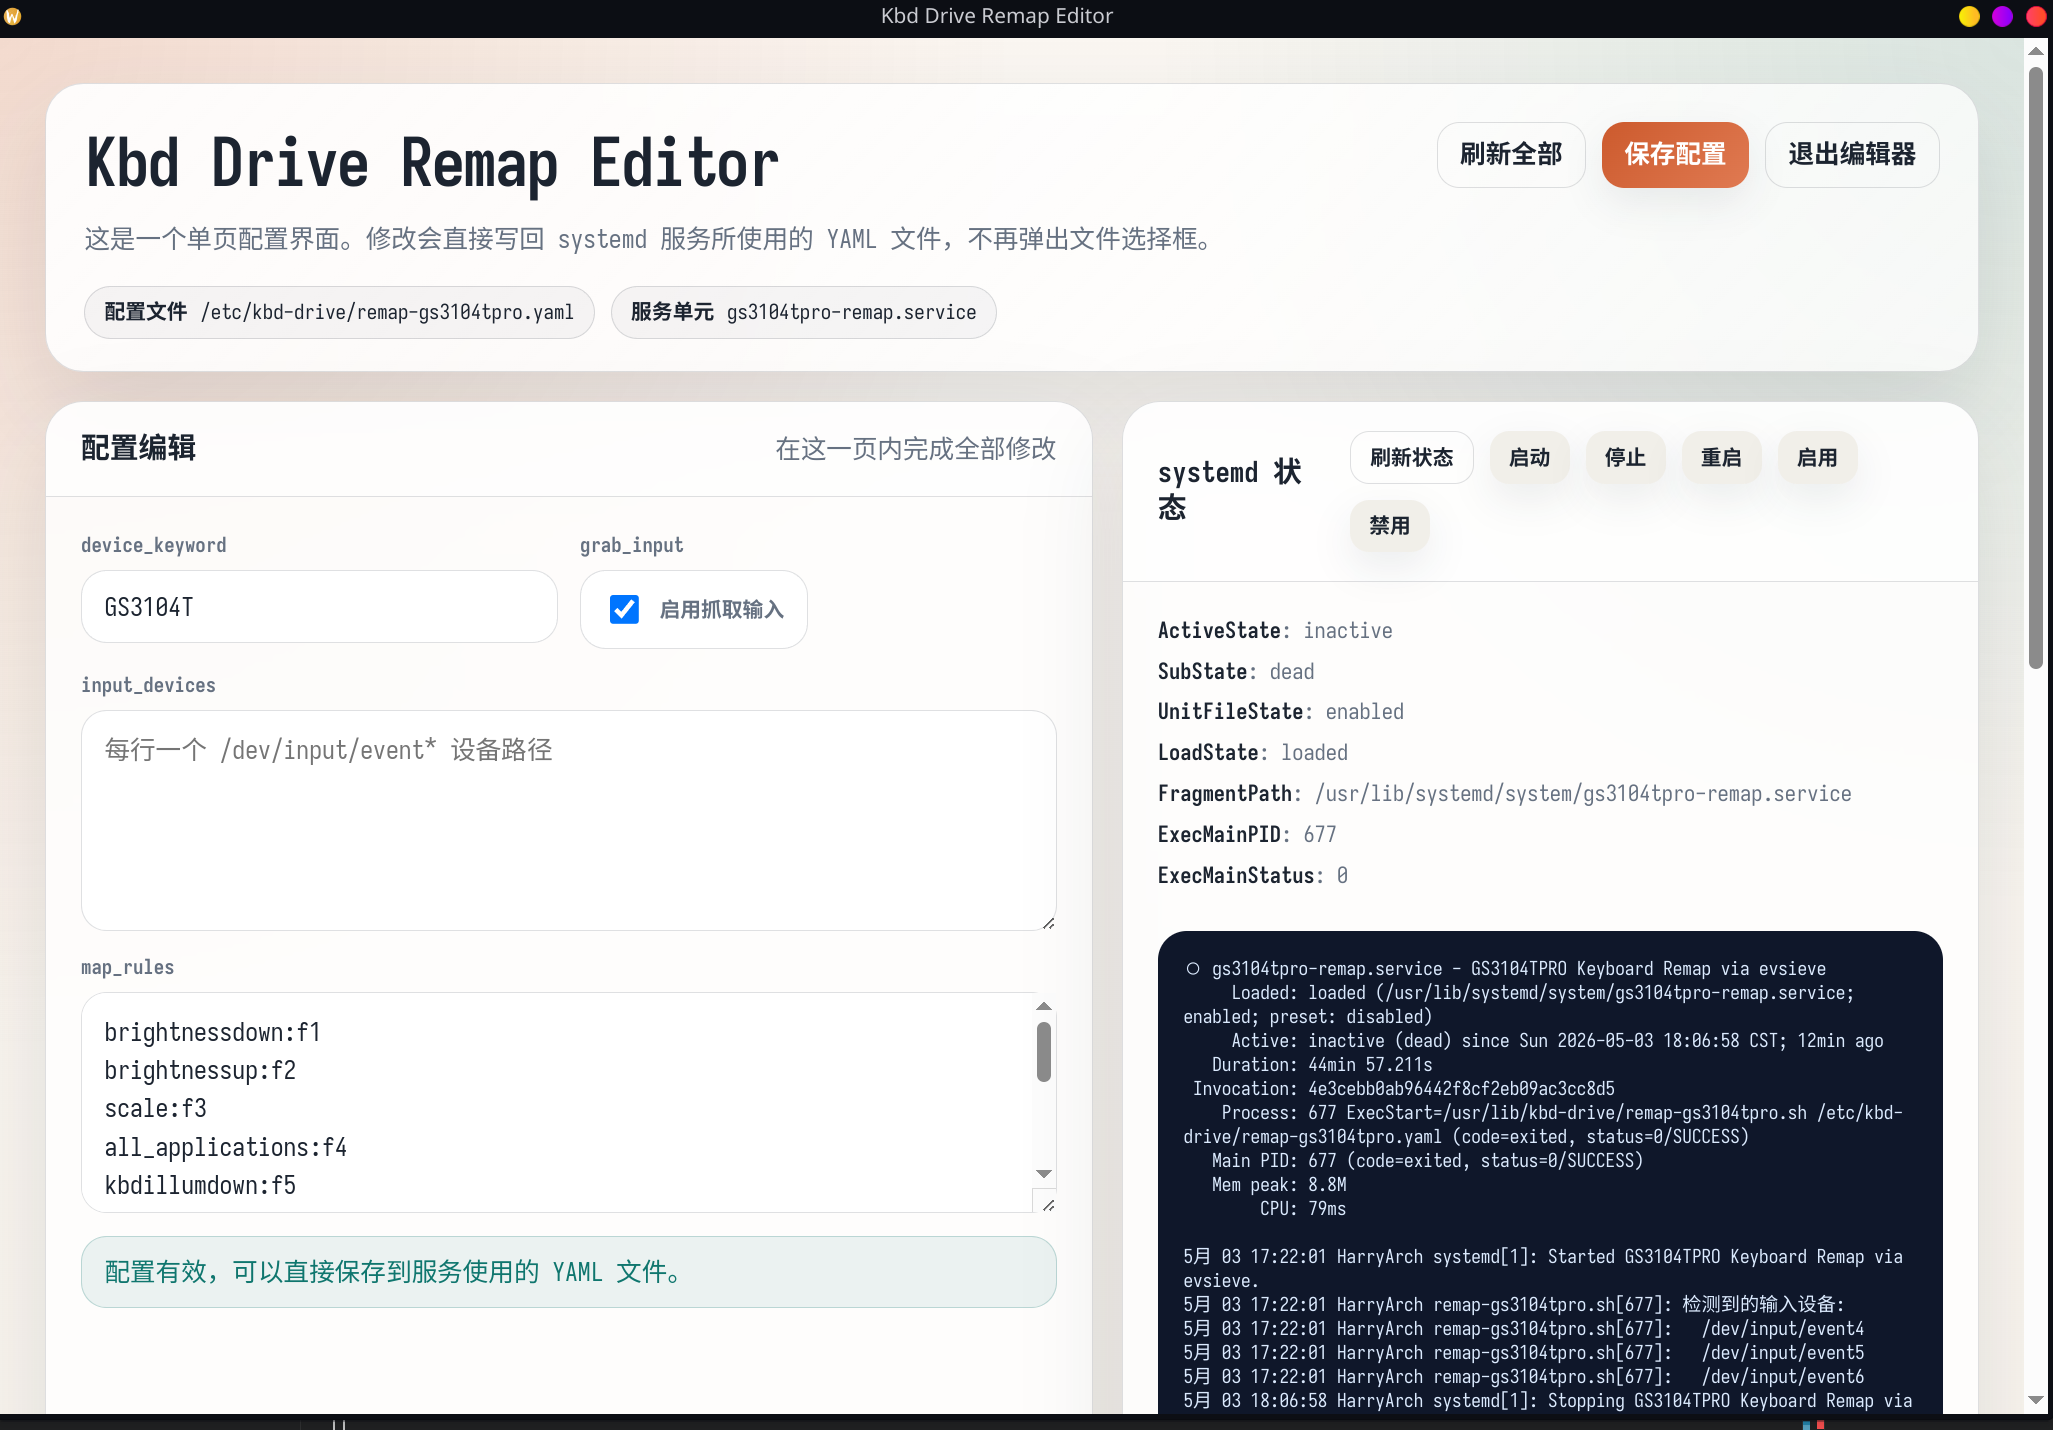Image resolution: width=2053 pixels, height=1430 pixels.
Task: Click the all_applications:f4 rule line
Action: 225,1147
